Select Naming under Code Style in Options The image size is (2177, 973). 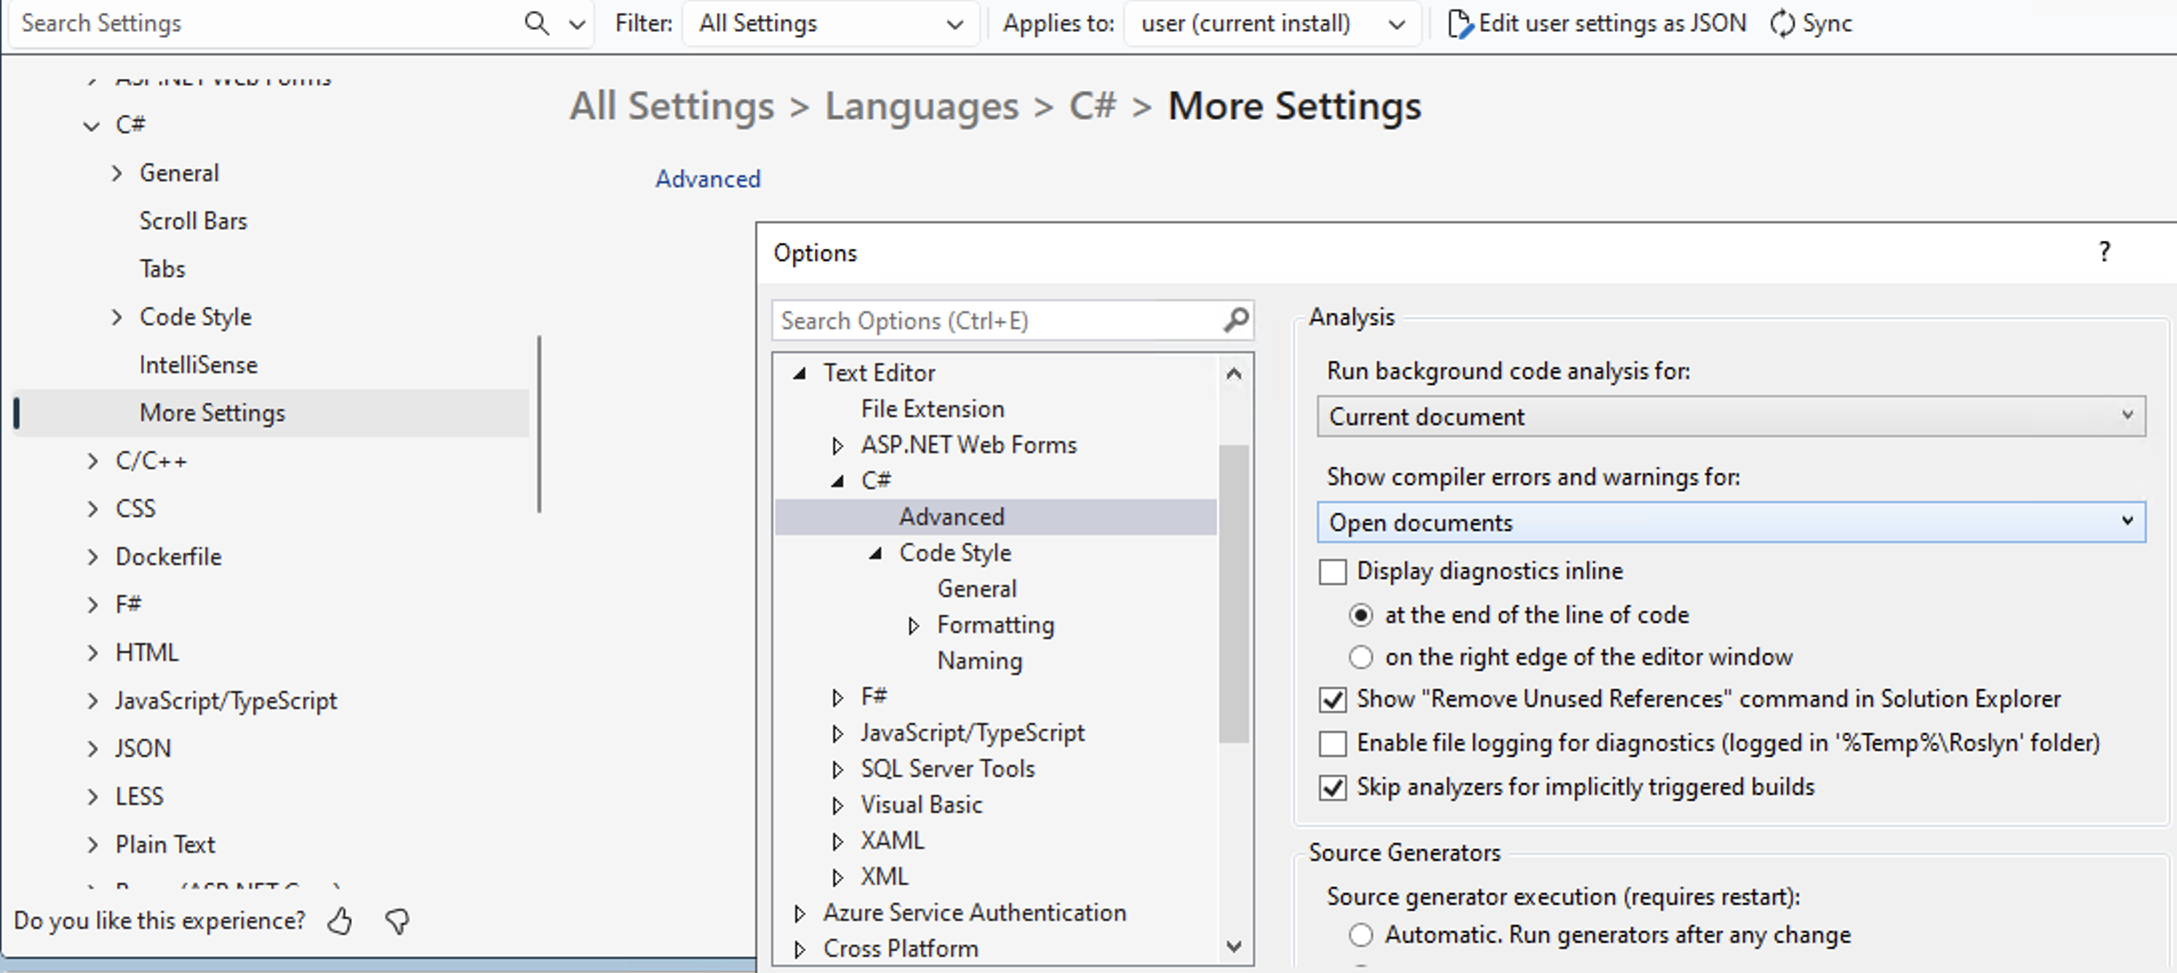(979, 661)
